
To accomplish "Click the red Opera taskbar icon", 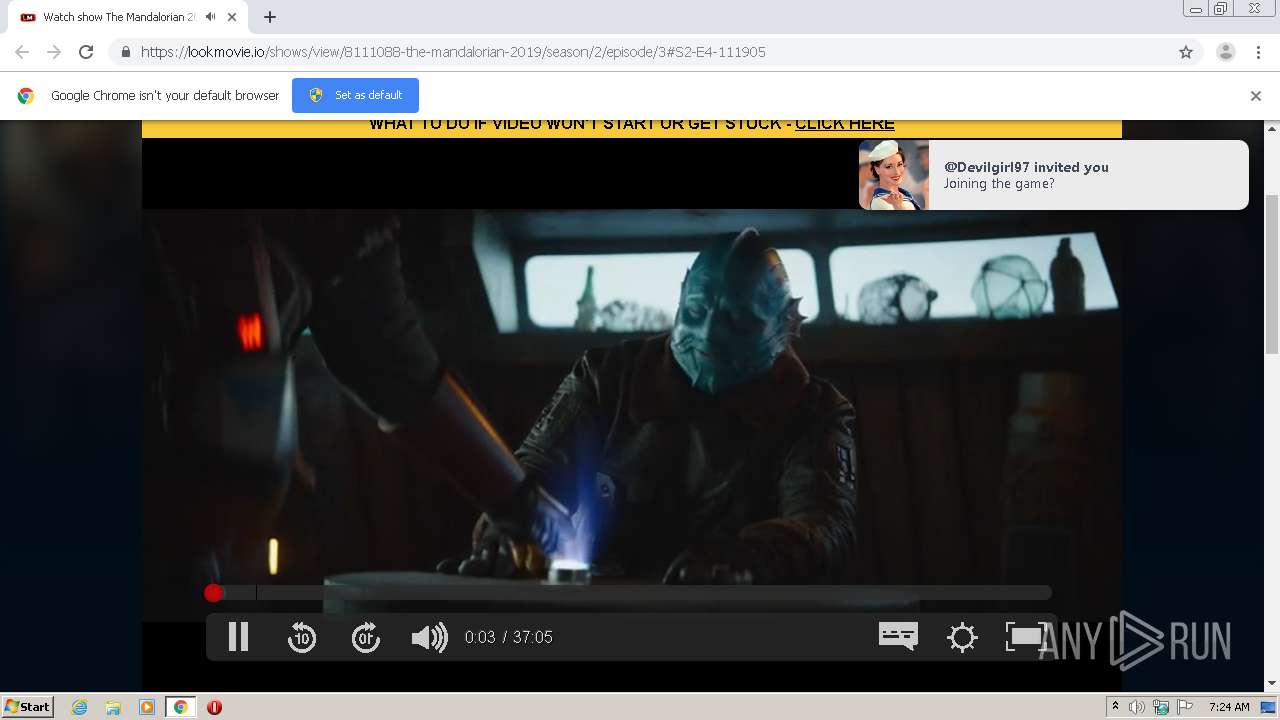I will pyautogui.click(x=214, y=707).
